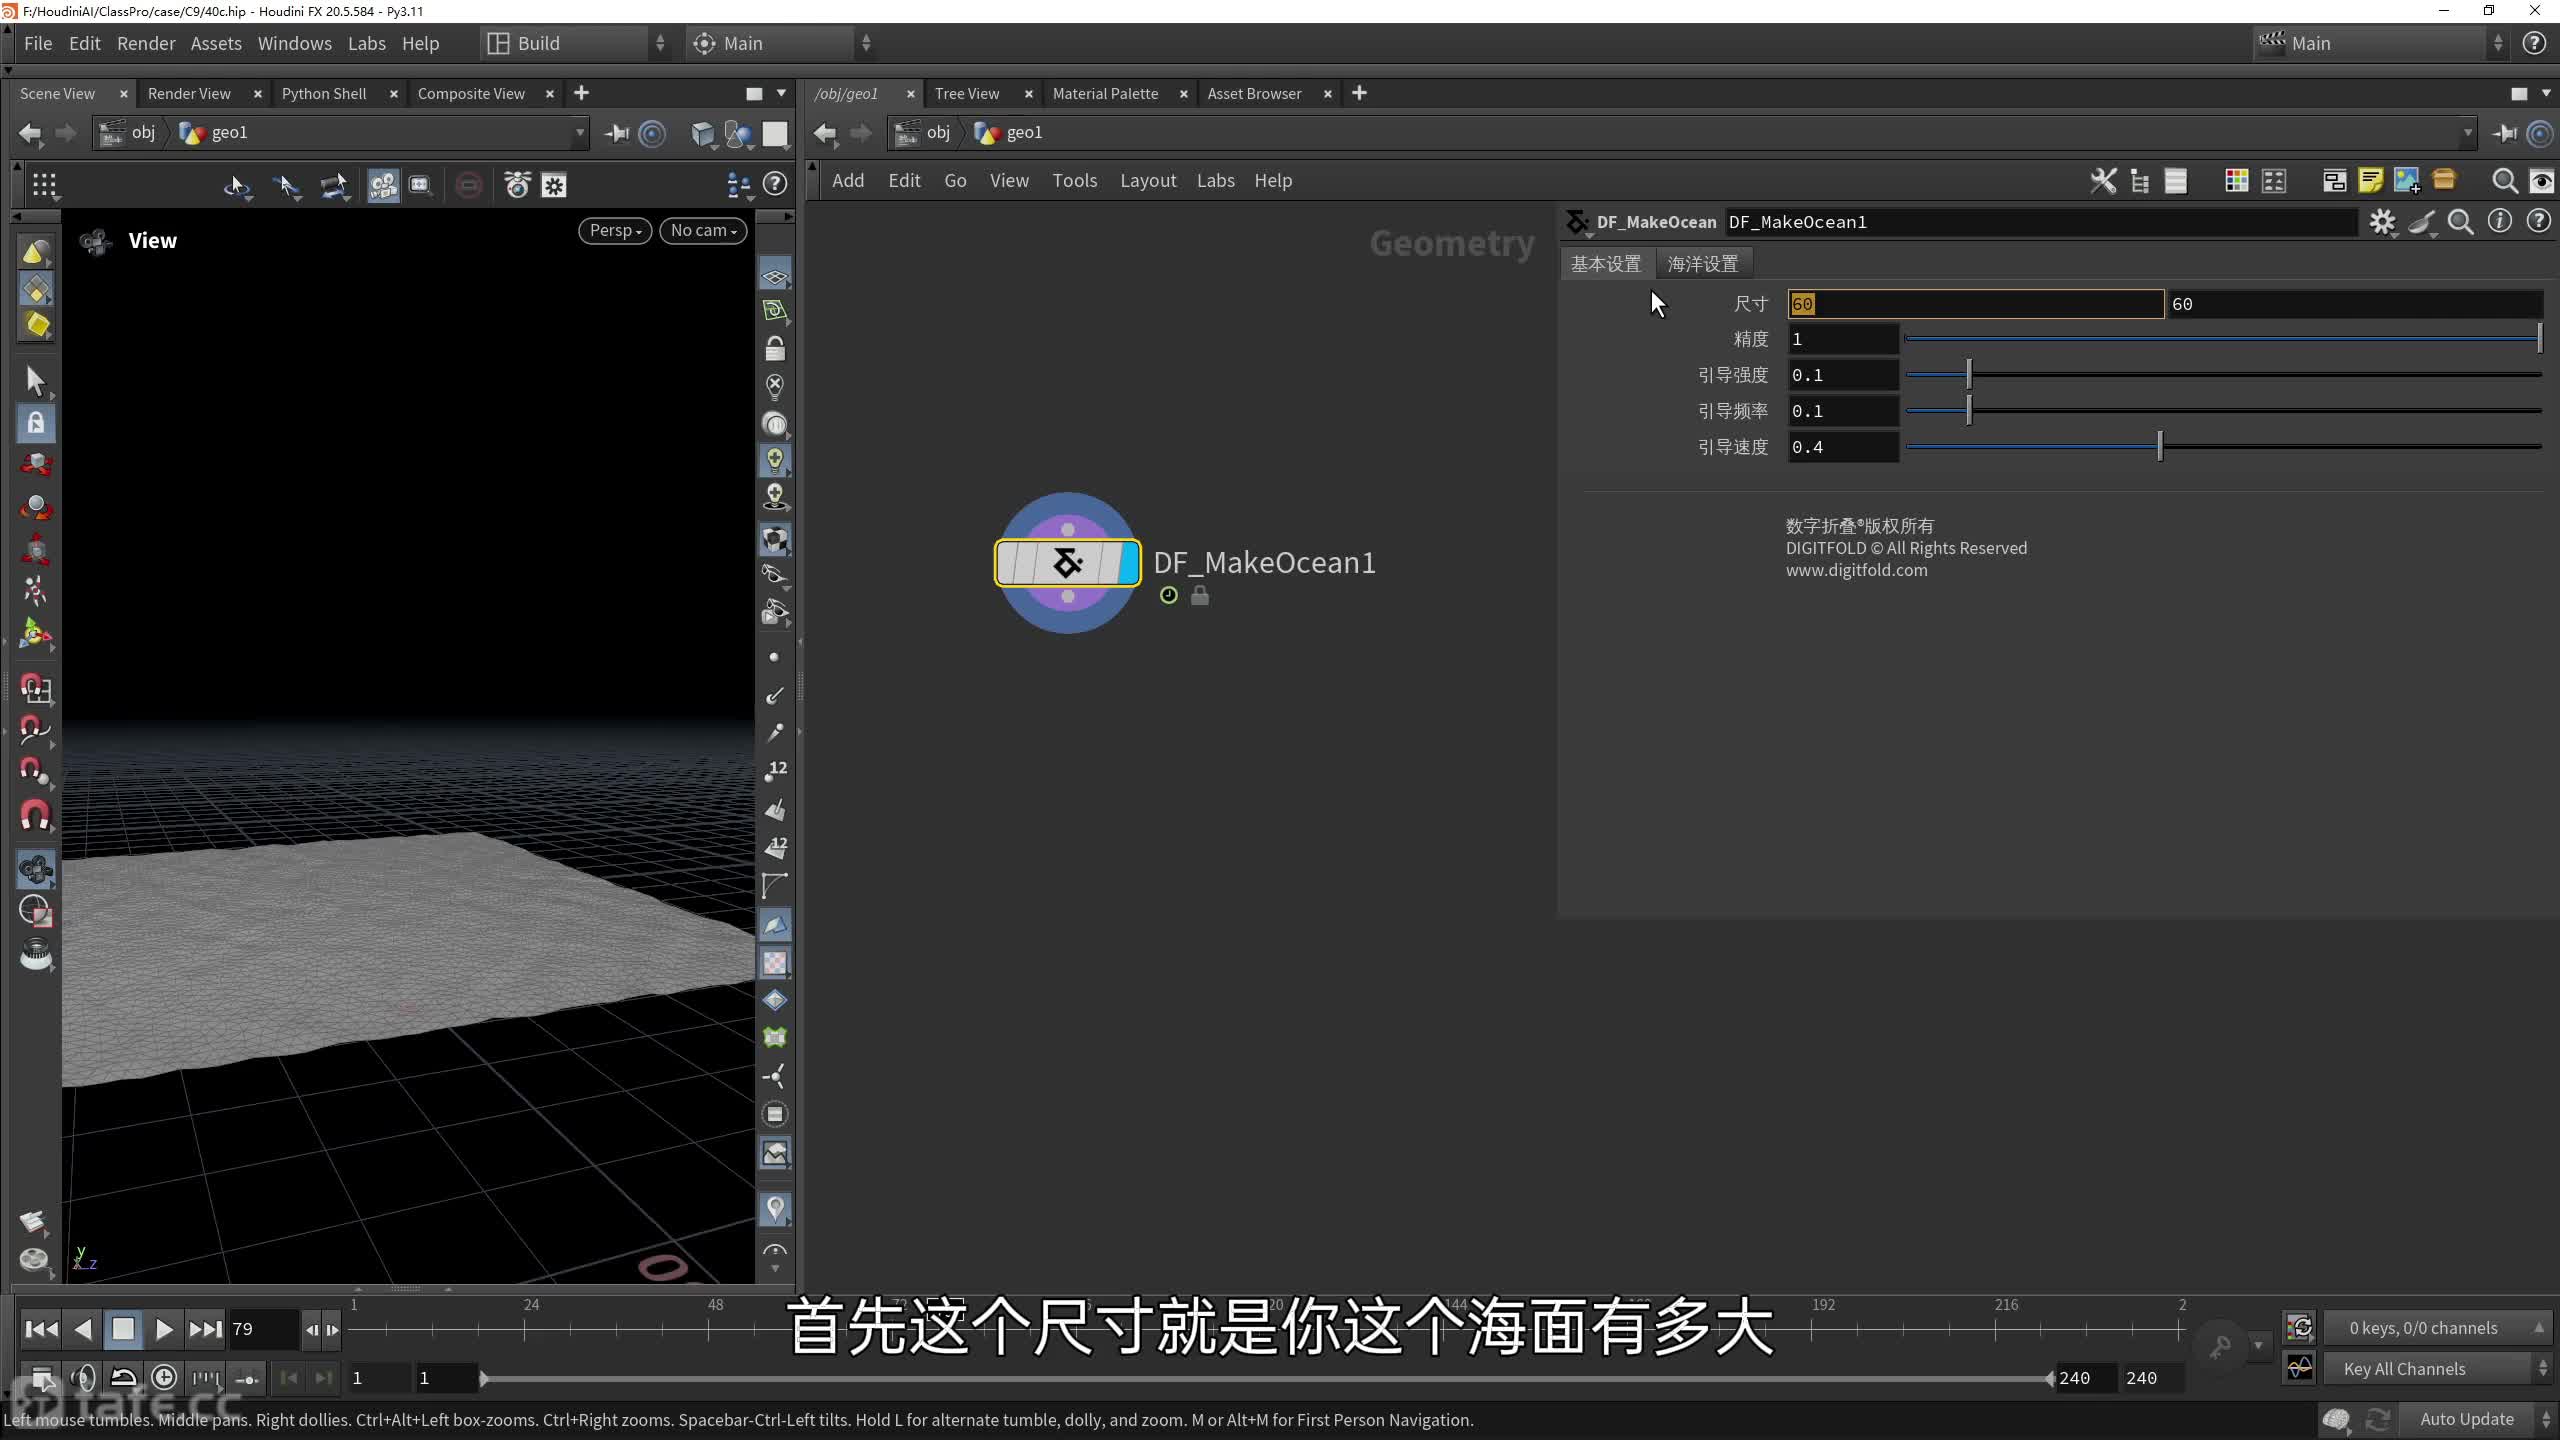Click the 引导速度 slider handle
This screenshot has width=2560, height=1440.
tap(2160, 447)
